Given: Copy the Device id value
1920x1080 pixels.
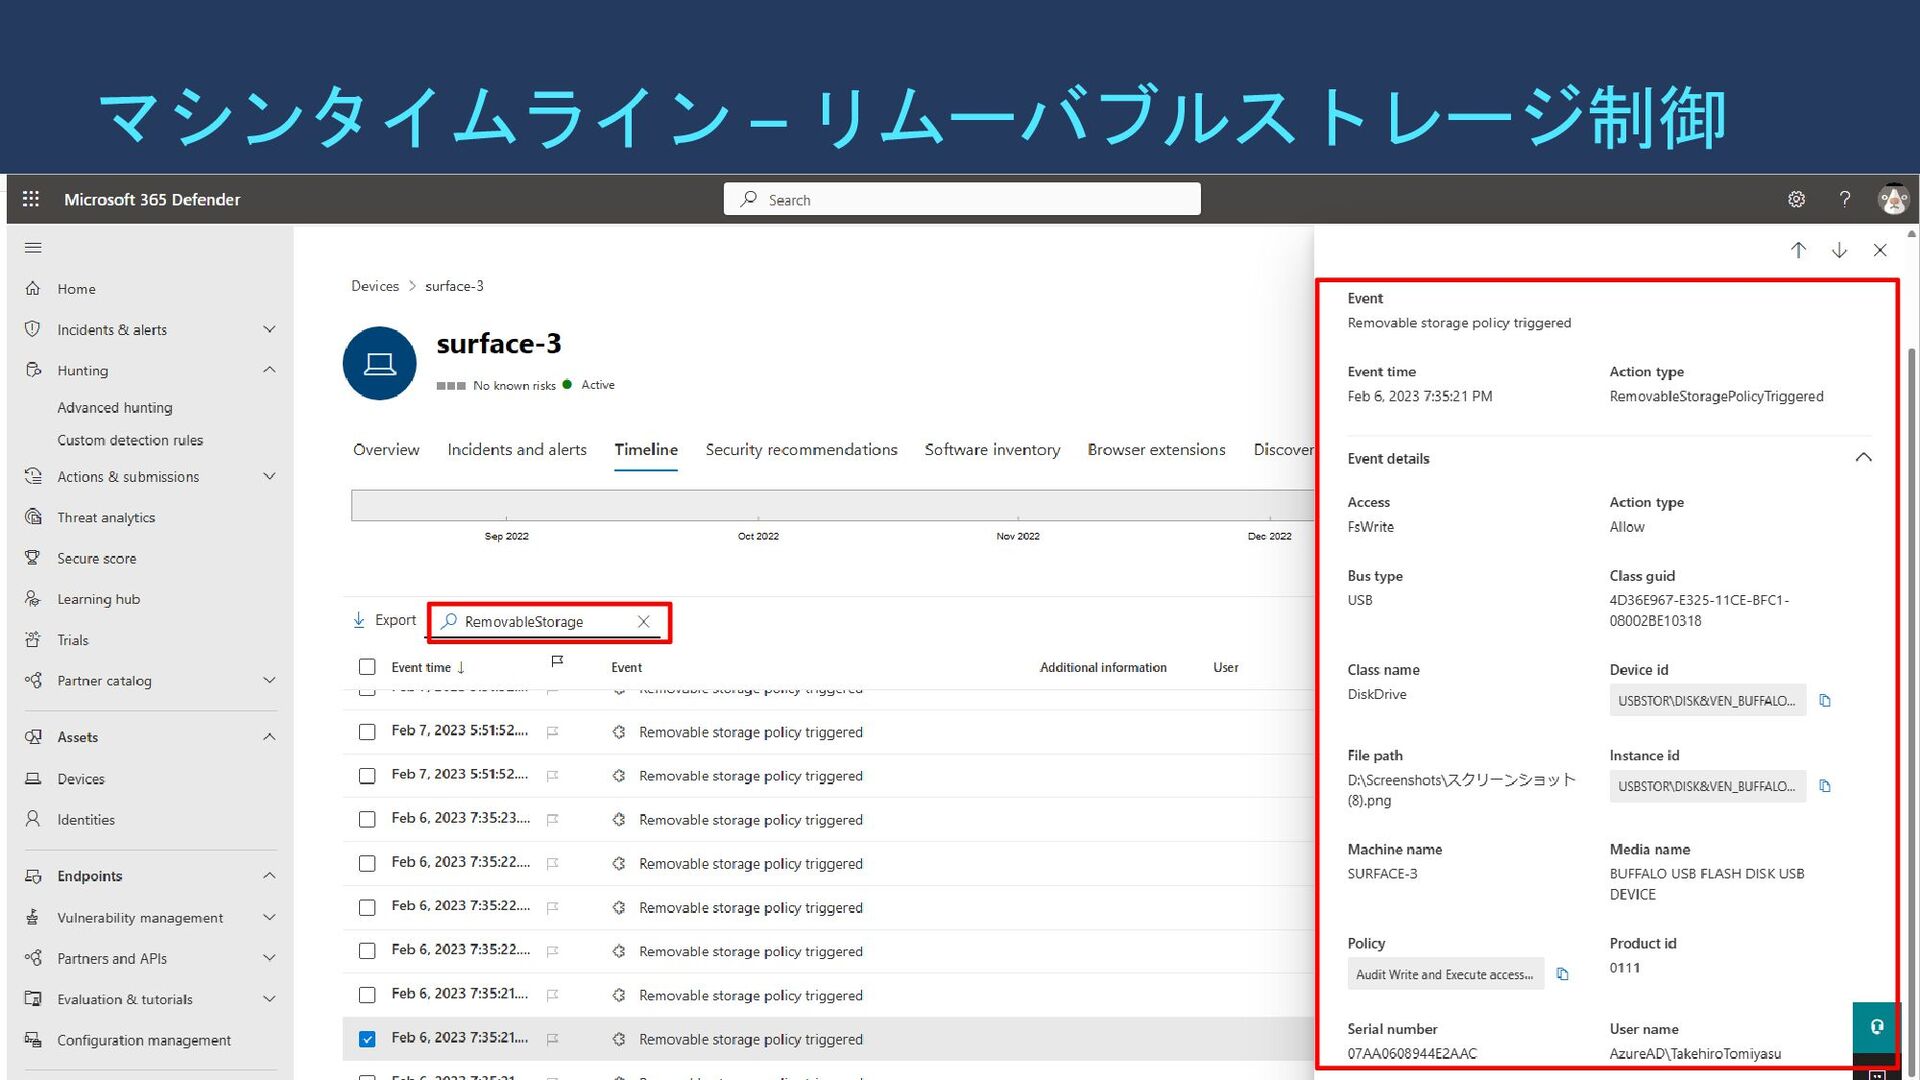Looking at the screenshot, I should [x=1825, y=701].
